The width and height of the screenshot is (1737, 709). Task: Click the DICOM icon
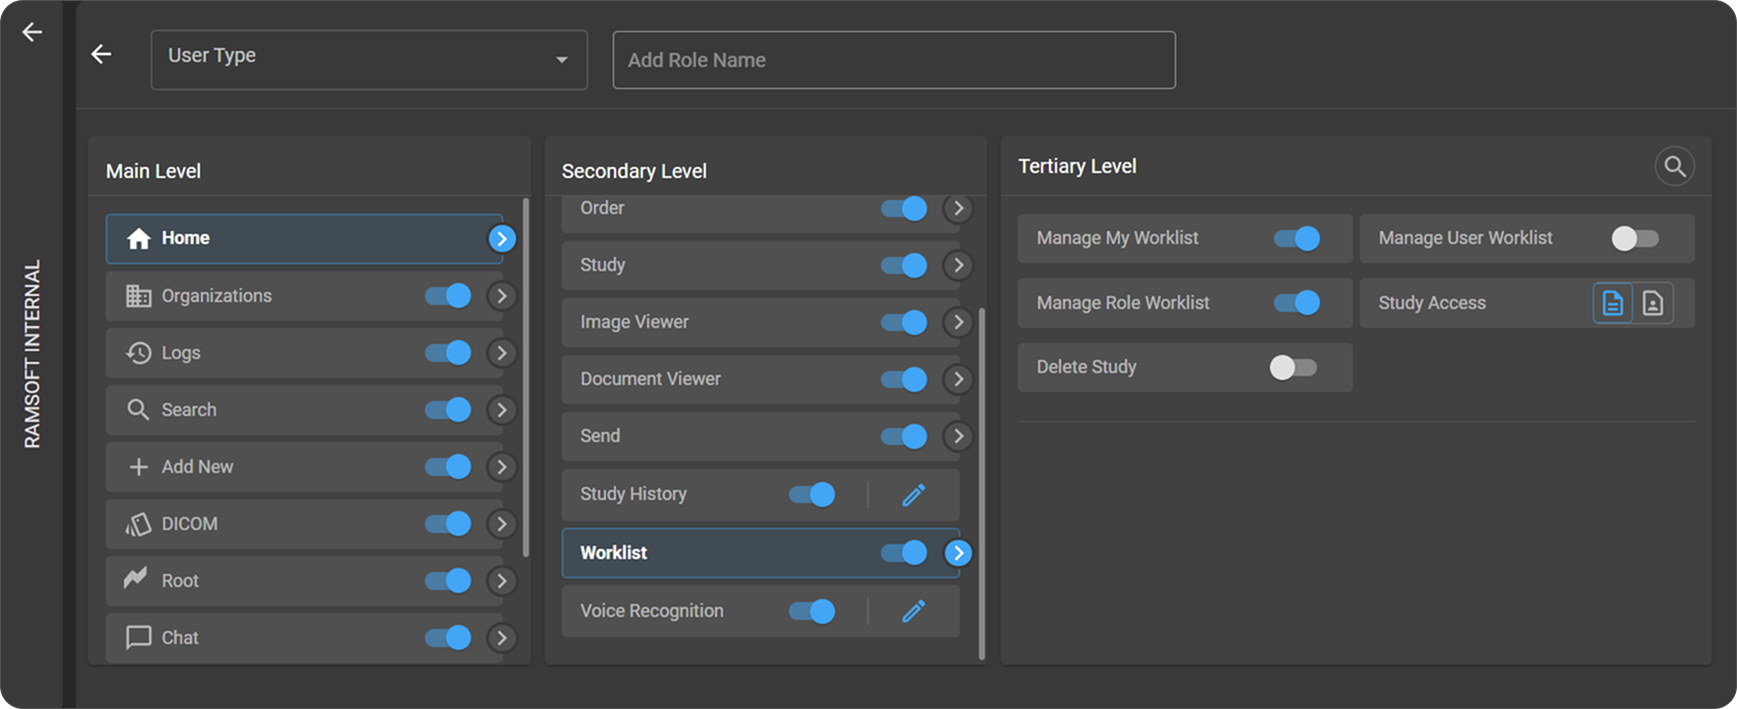click(138, 524)
